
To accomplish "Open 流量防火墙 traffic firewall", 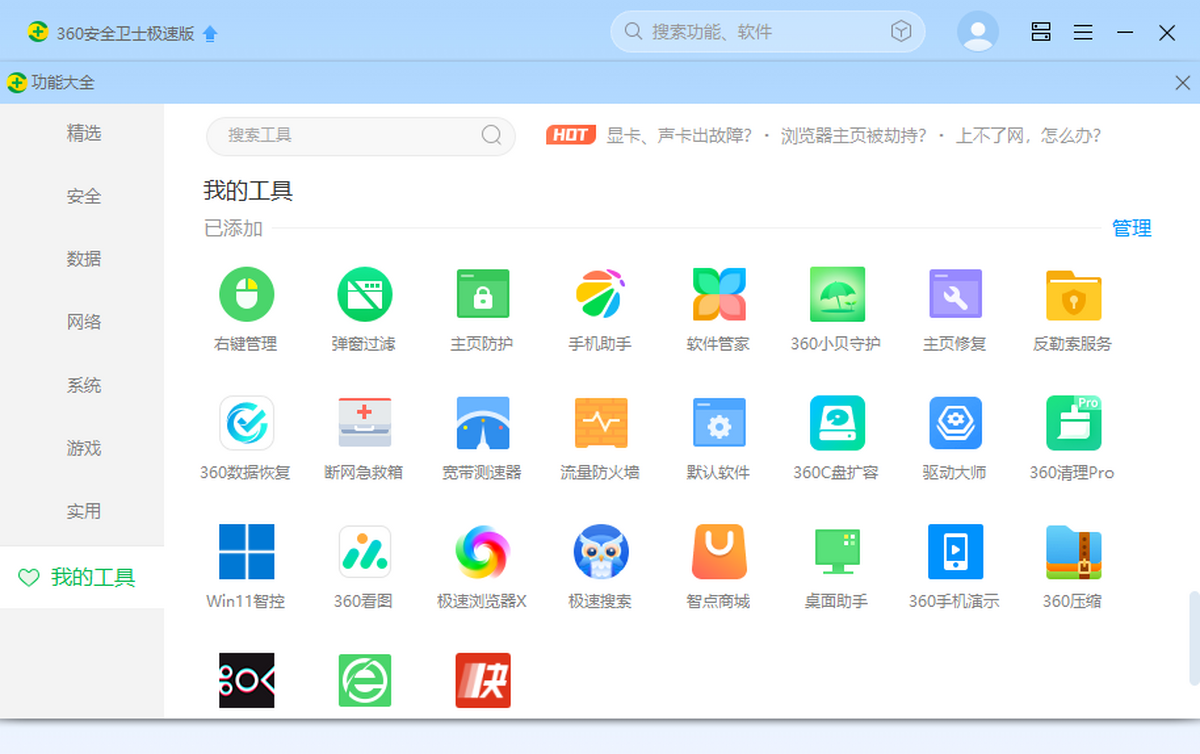I will tap(600, 423).
